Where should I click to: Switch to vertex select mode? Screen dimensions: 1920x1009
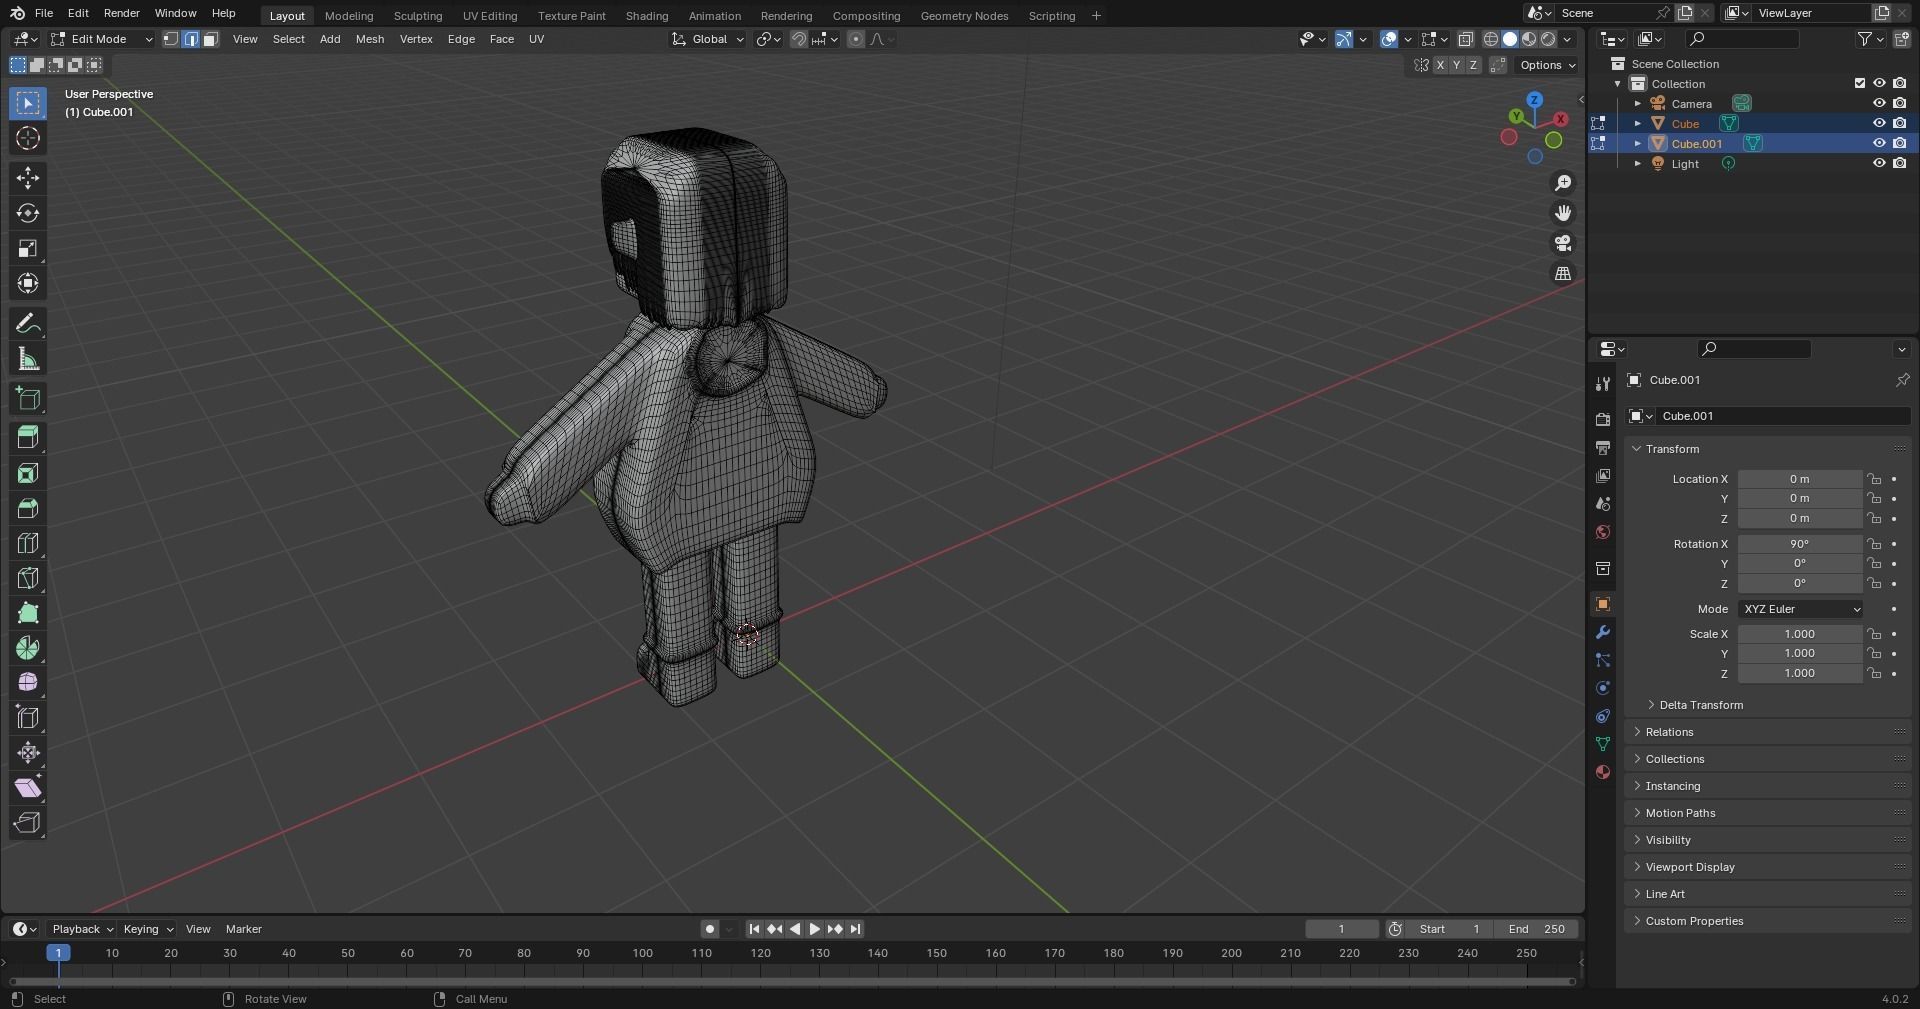coord(171,39)
